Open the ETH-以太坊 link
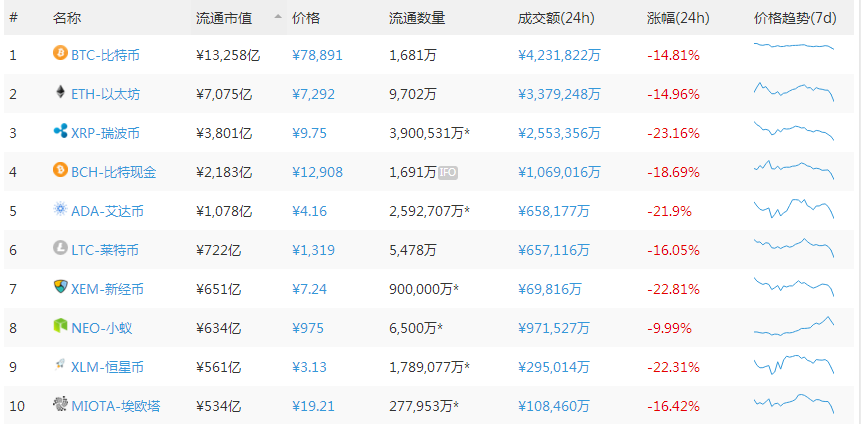The image size is (861, 424). 105,94
